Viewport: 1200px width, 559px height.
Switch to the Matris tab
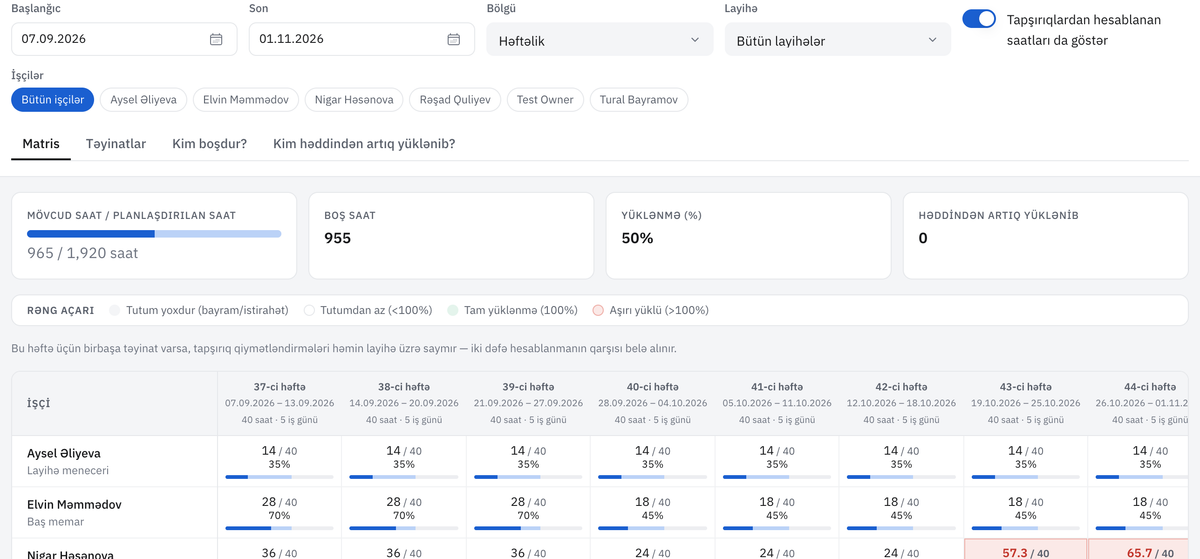[x=41, y=144]
